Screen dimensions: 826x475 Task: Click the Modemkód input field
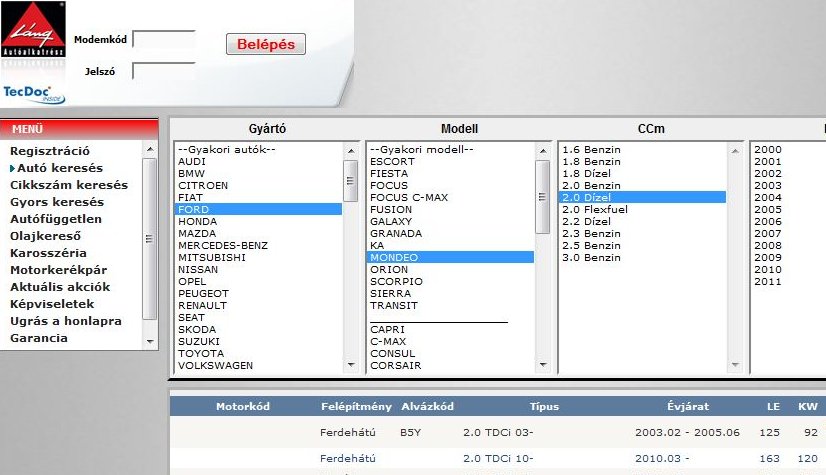164,39
